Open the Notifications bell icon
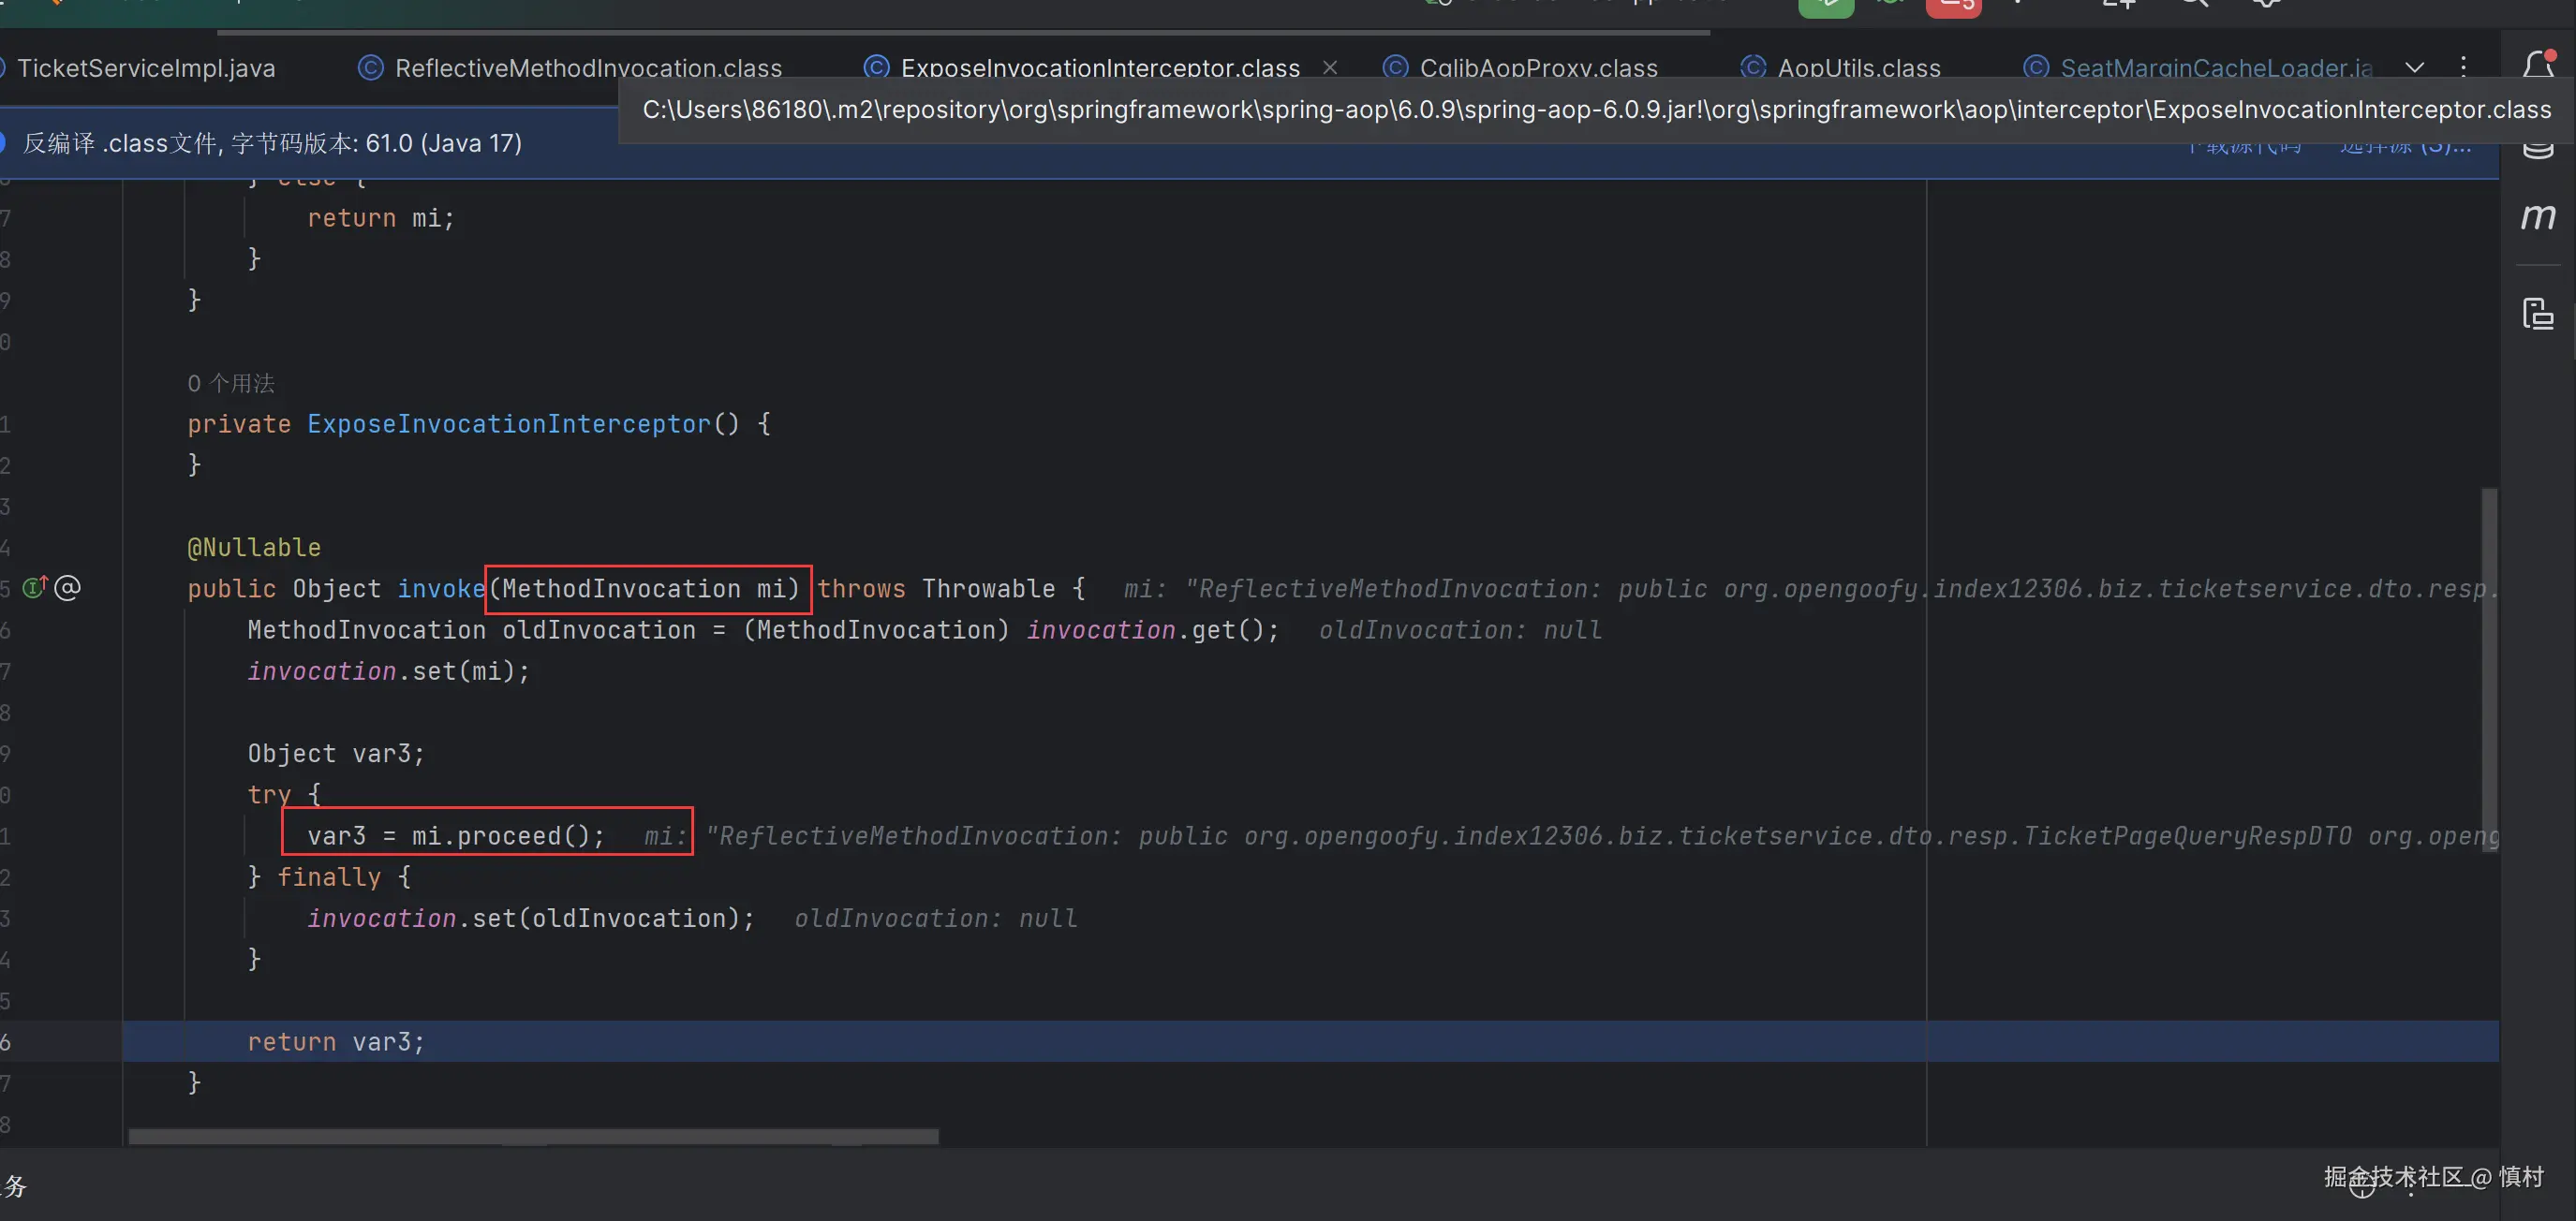Viewport: 2576px width, 1221px height. click(x=2538, y=66)
